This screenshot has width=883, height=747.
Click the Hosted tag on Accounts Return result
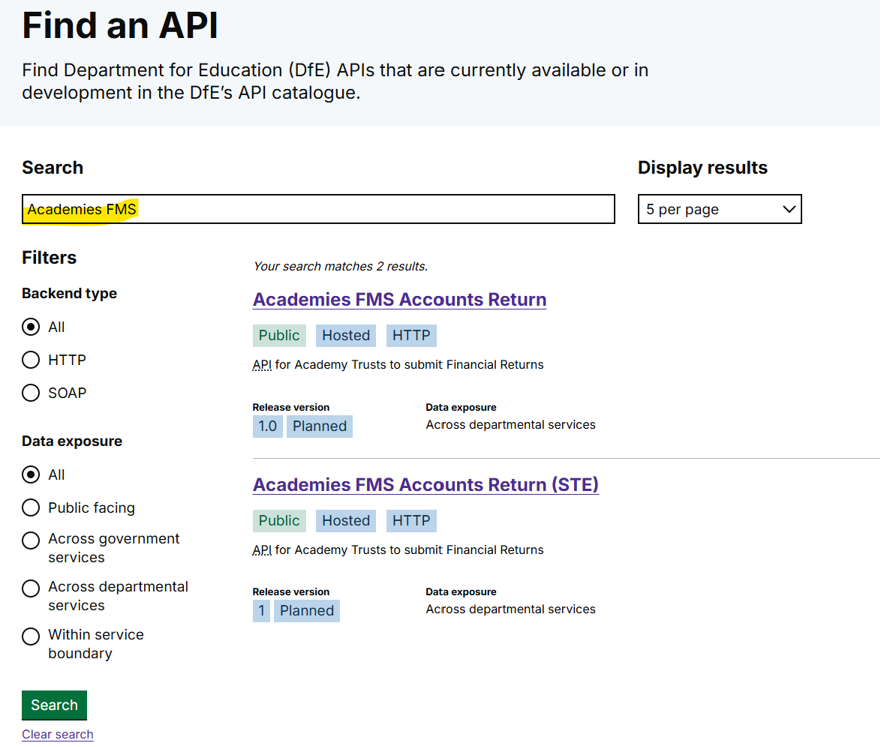[346, 335]
